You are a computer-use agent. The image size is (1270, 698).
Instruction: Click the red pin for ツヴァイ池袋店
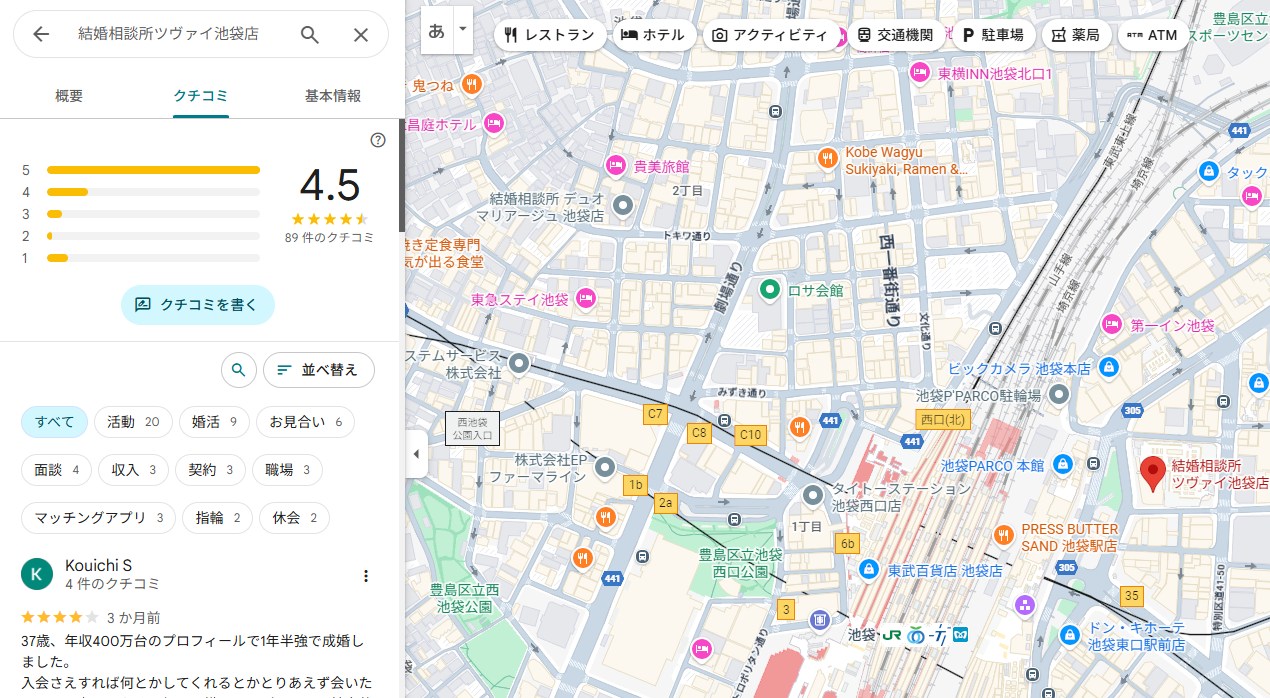(1153, 473)
